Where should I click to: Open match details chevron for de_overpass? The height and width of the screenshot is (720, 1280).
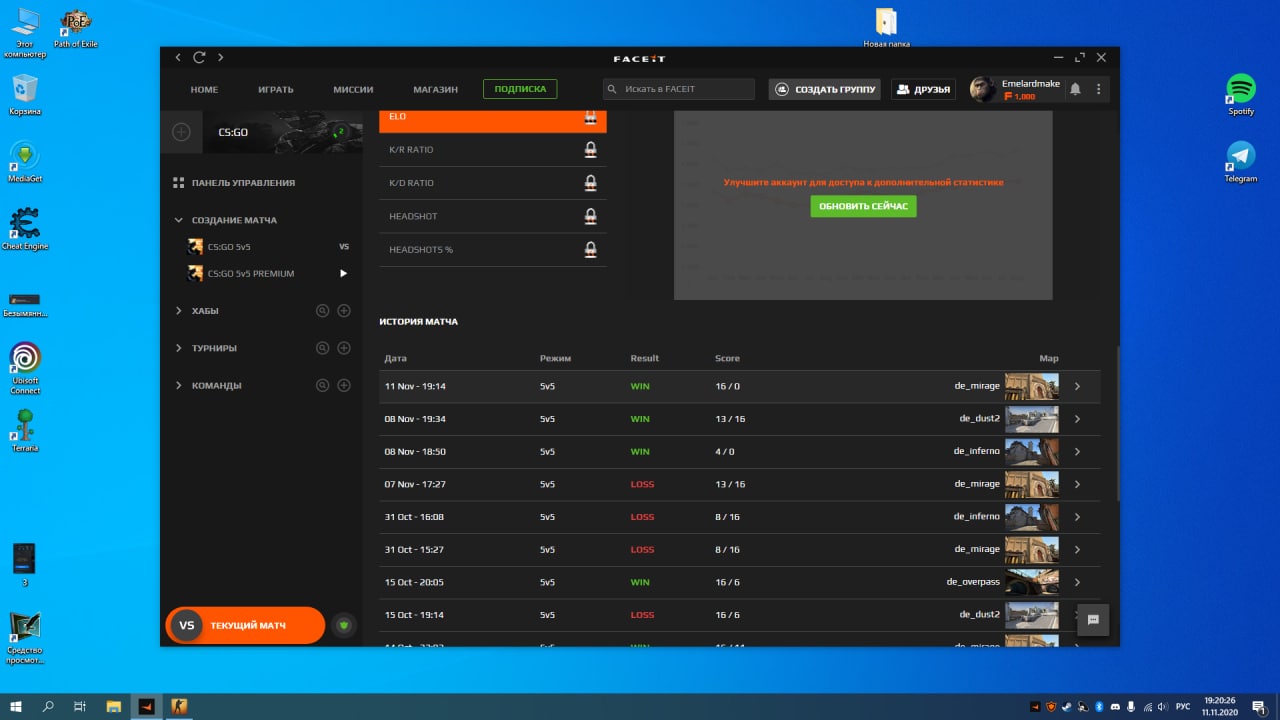pyautogui.click(x=1077, y=582)
